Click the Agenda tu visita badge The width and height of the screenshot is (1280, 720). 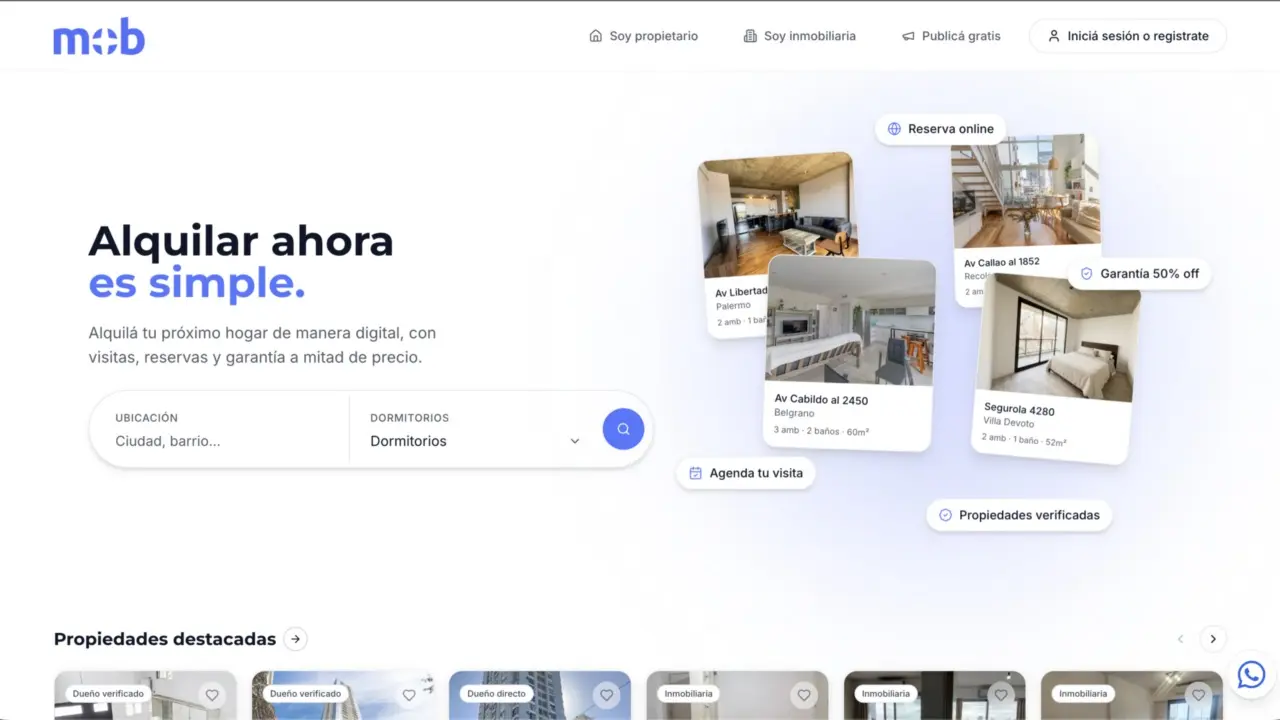tap(746, 473)
